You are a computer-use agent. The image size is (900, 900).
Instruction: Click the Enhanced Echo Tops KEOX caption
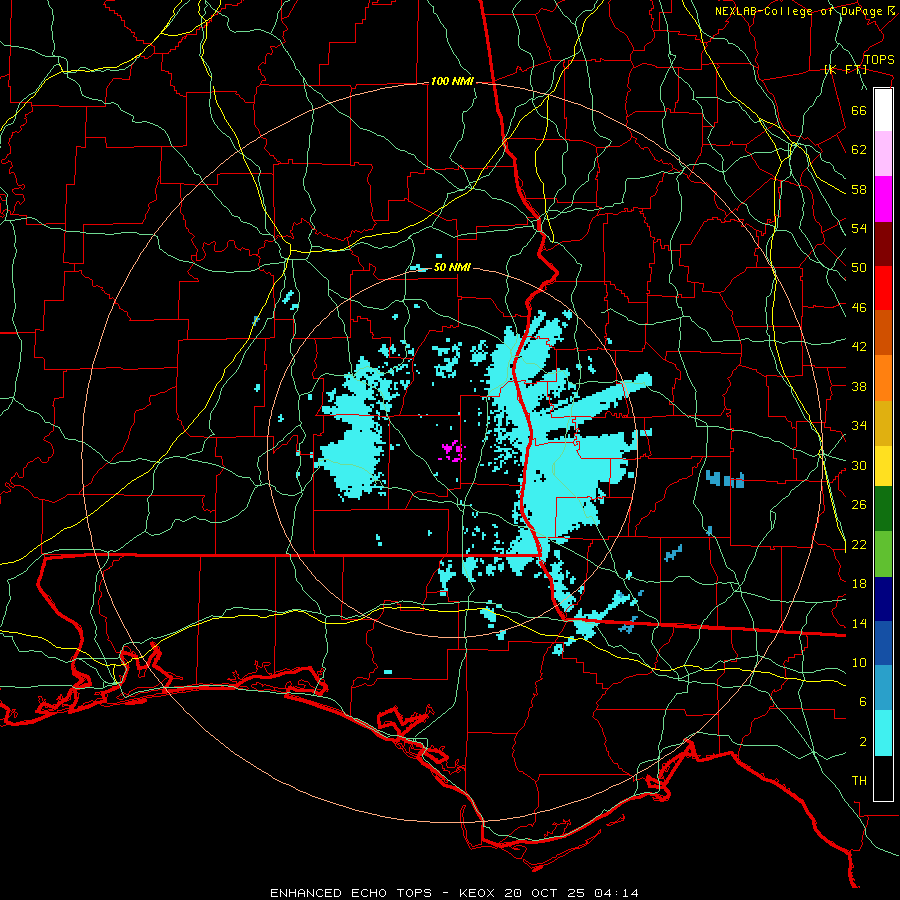click(x=454, y=893)
